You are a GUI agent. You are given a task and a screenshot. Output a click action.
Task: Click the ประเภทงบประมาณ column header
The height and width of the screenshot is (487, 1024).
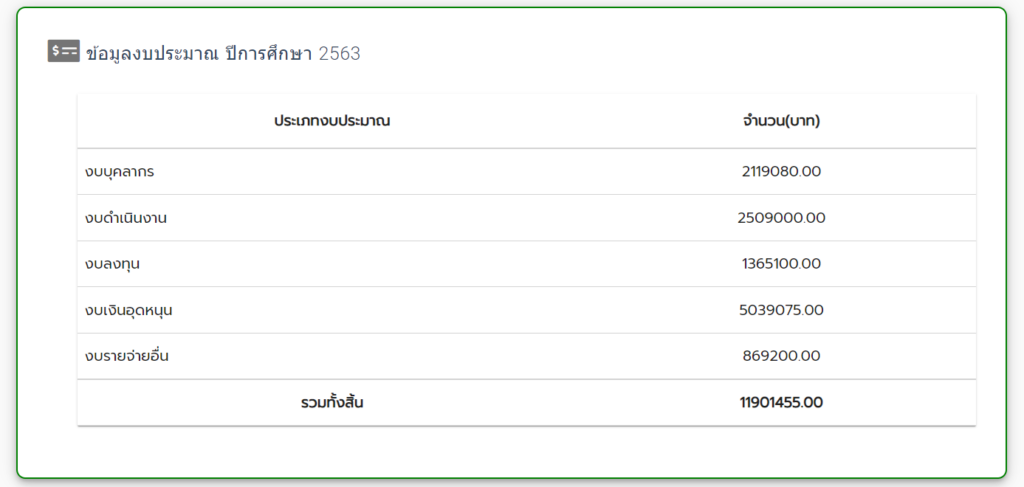click(332, 121)
